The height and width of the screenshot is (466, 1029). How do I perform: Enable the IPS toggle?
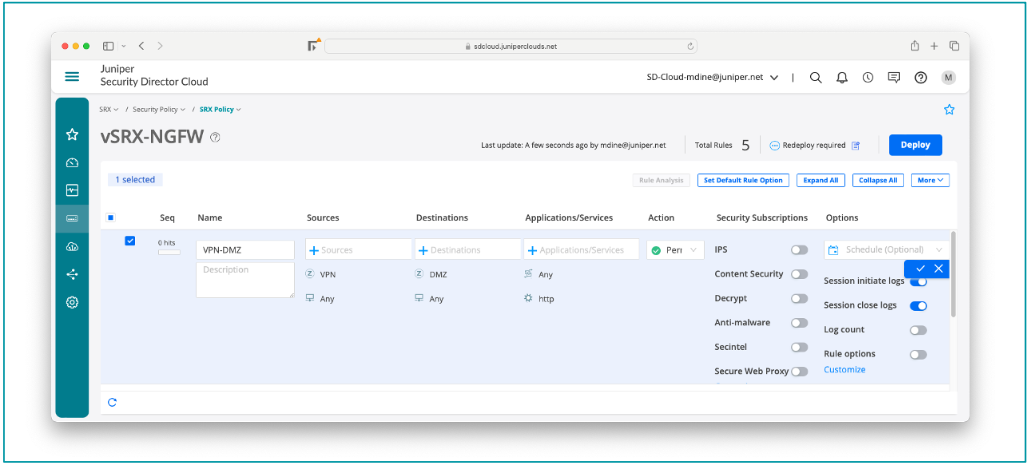coord(799,250)
